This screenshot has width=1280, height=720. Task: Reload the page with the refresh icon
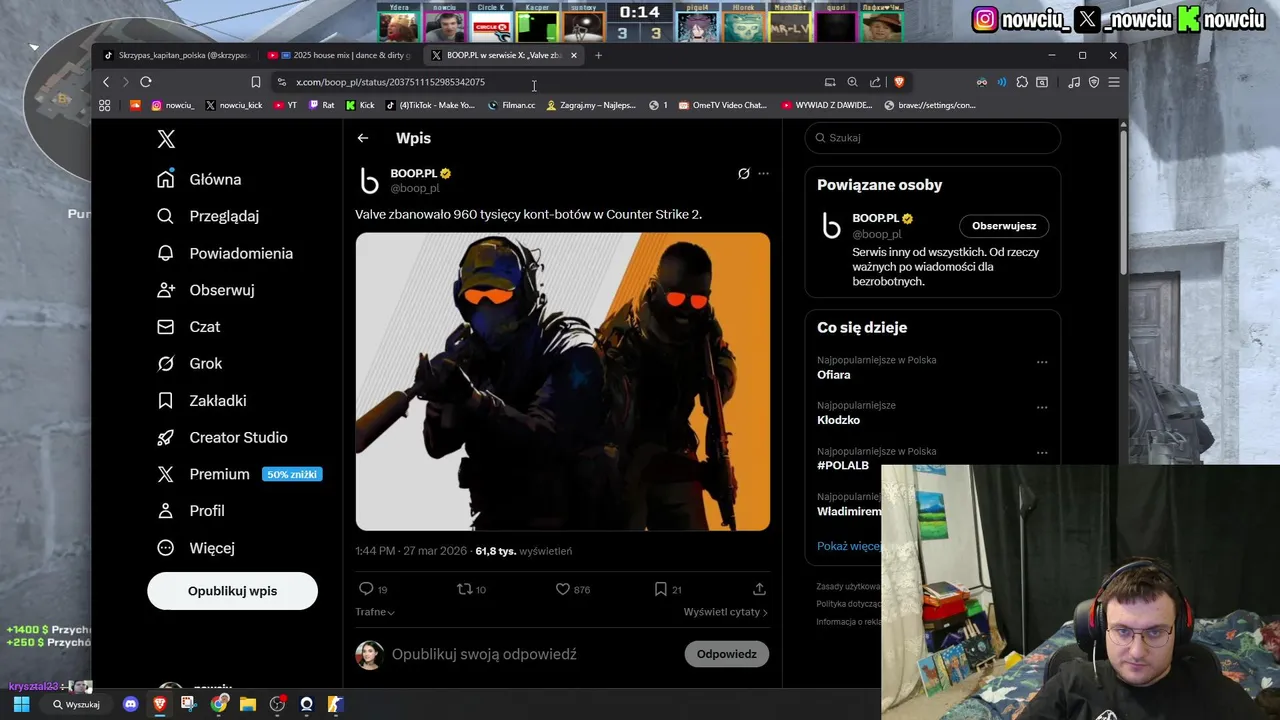tap(146, 82)
